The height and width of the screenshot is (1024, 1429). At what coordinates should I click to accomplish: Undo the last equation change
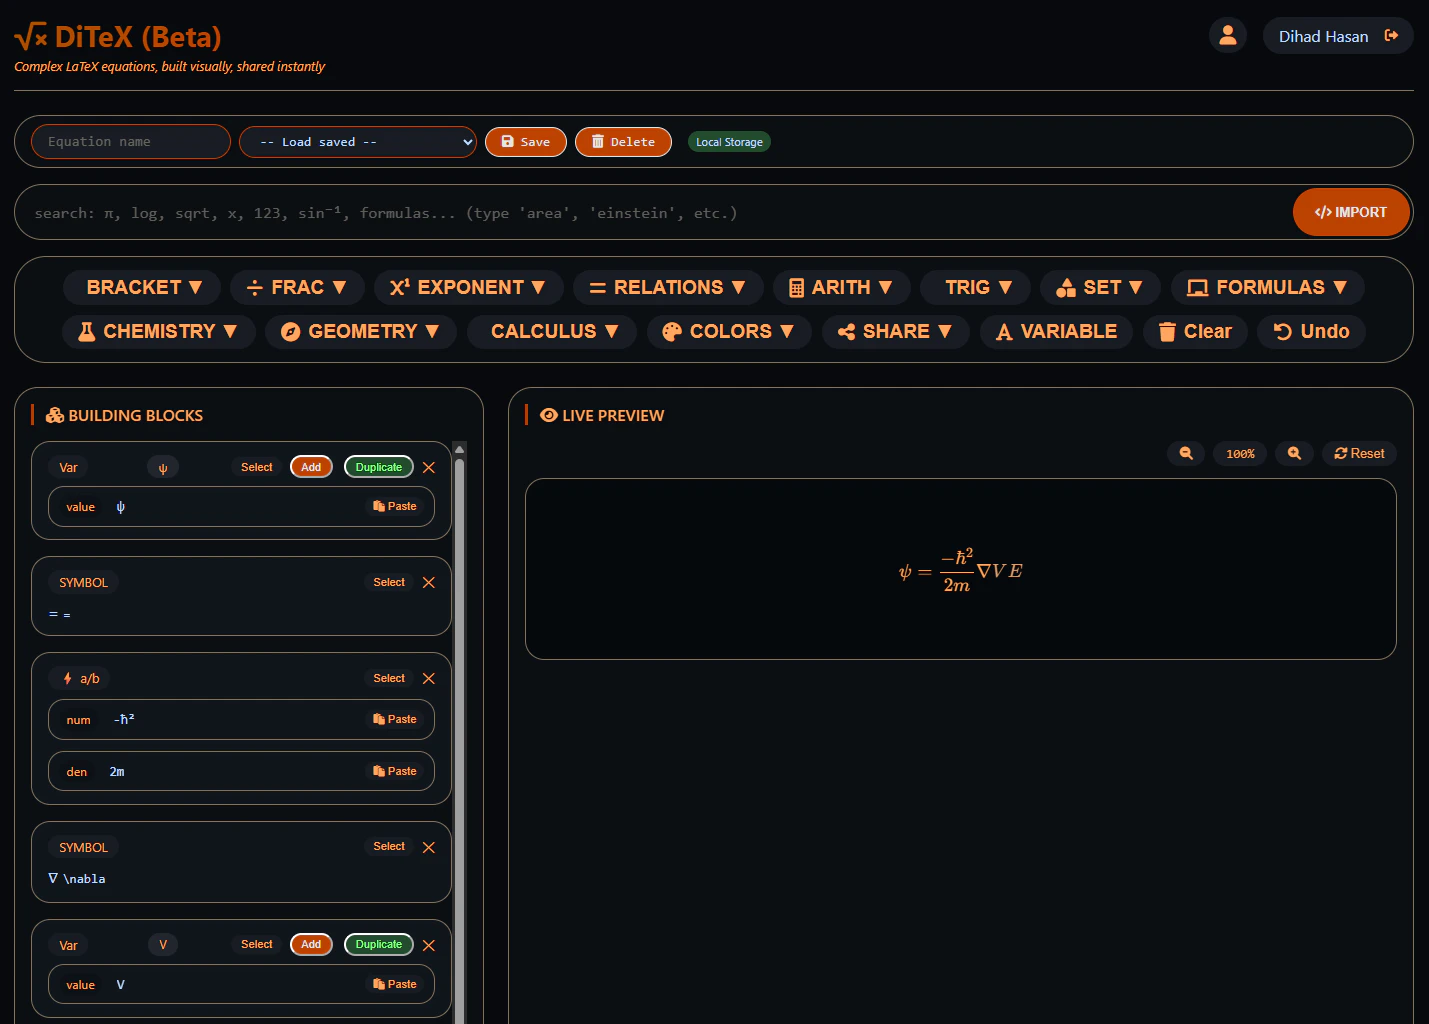[1311, 331]
